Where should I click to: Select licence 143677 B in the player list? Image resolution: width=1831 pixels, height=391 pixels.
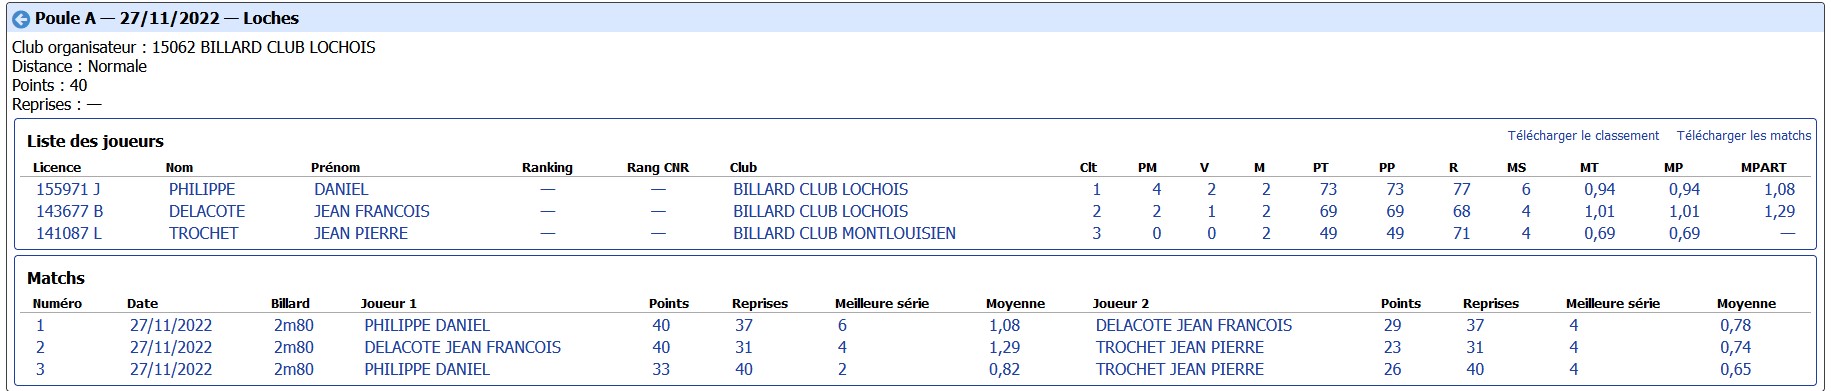(70, 211)
